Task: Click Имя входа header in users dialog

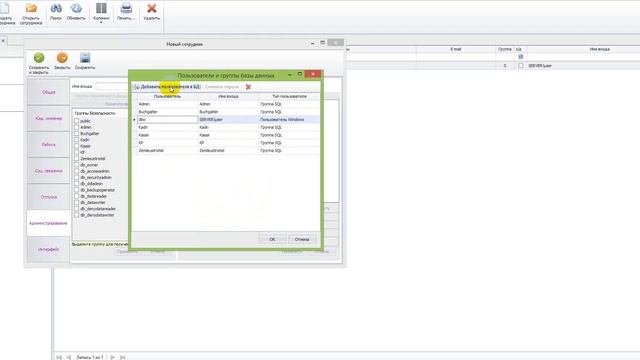Action: pyautogui.click(x=228, y=96)
